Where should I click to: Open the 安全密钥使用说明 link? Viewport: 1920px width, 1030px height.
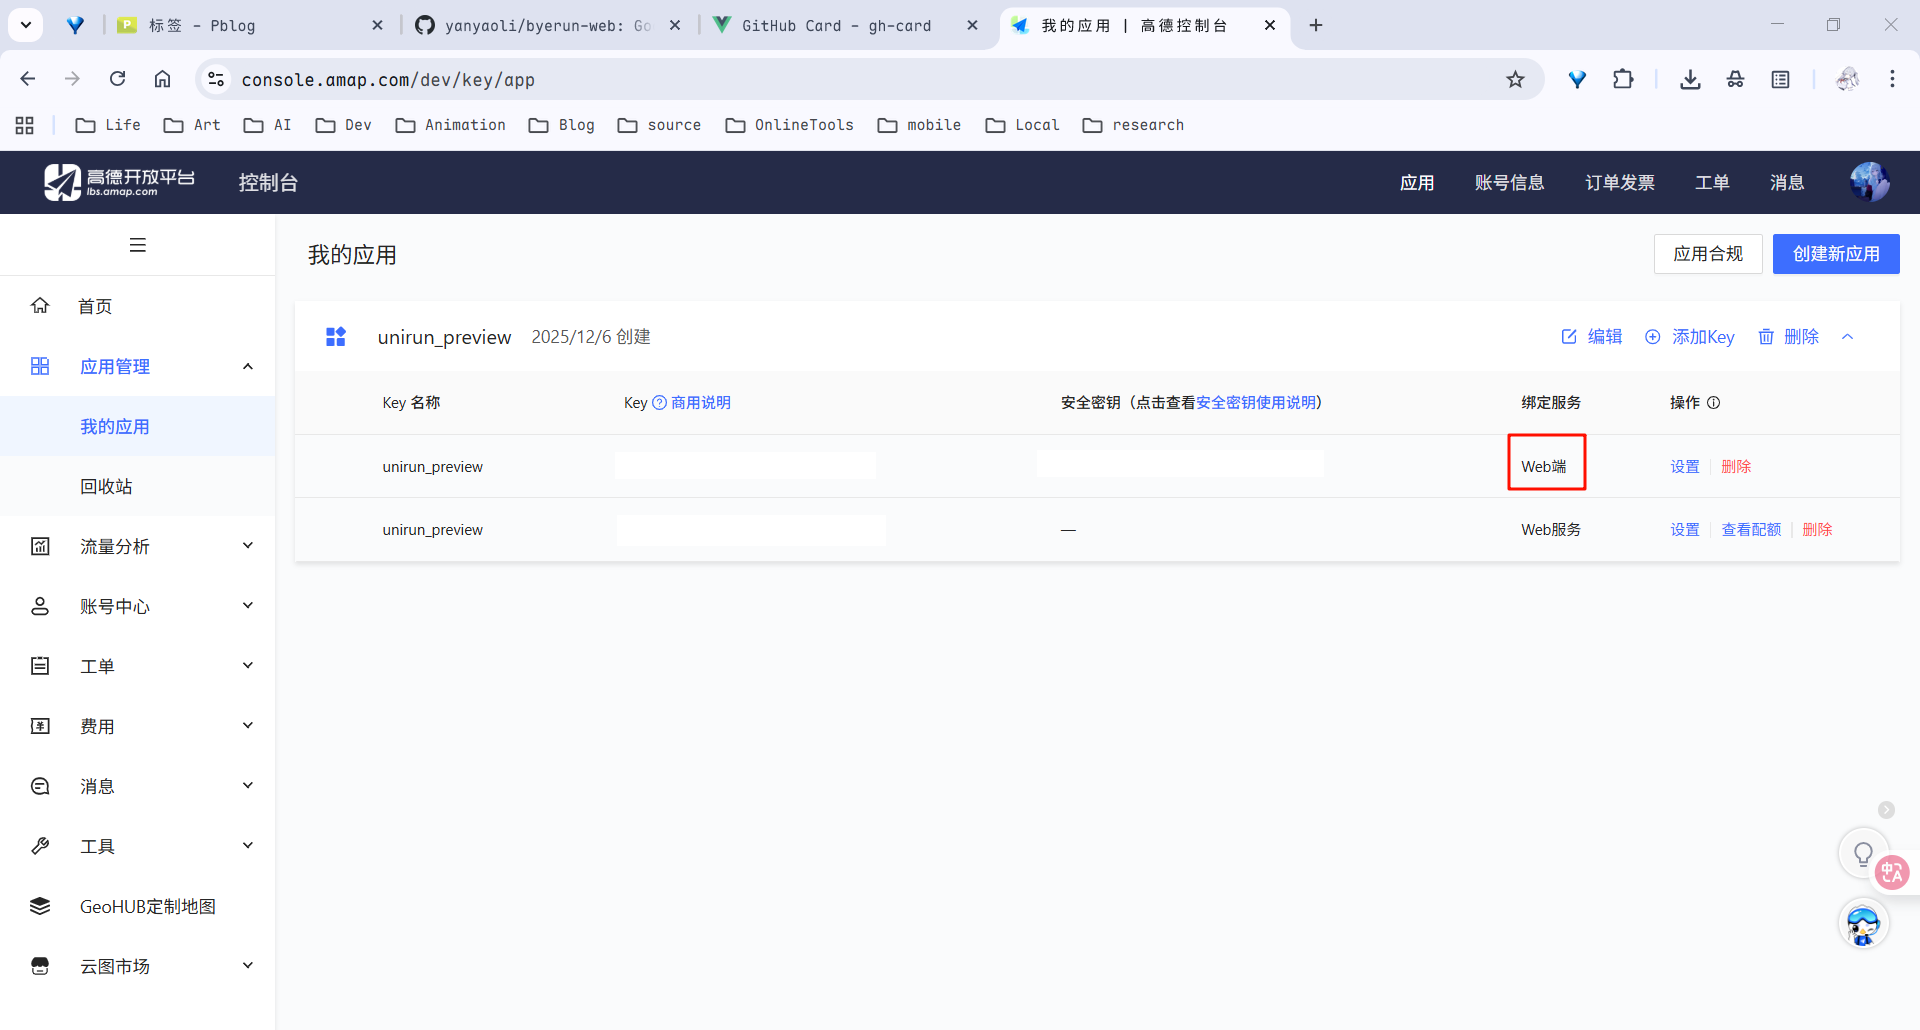pyautogui.click(x=1255, y=403)
